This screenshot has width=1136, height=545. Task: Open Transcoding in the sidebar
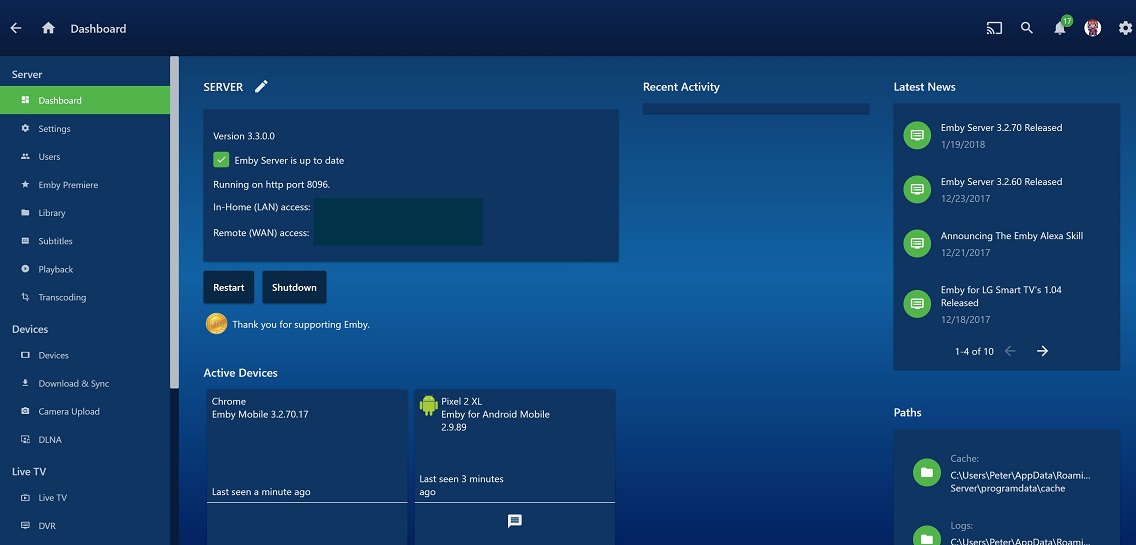pyautogui.click(x=62, y=297)
